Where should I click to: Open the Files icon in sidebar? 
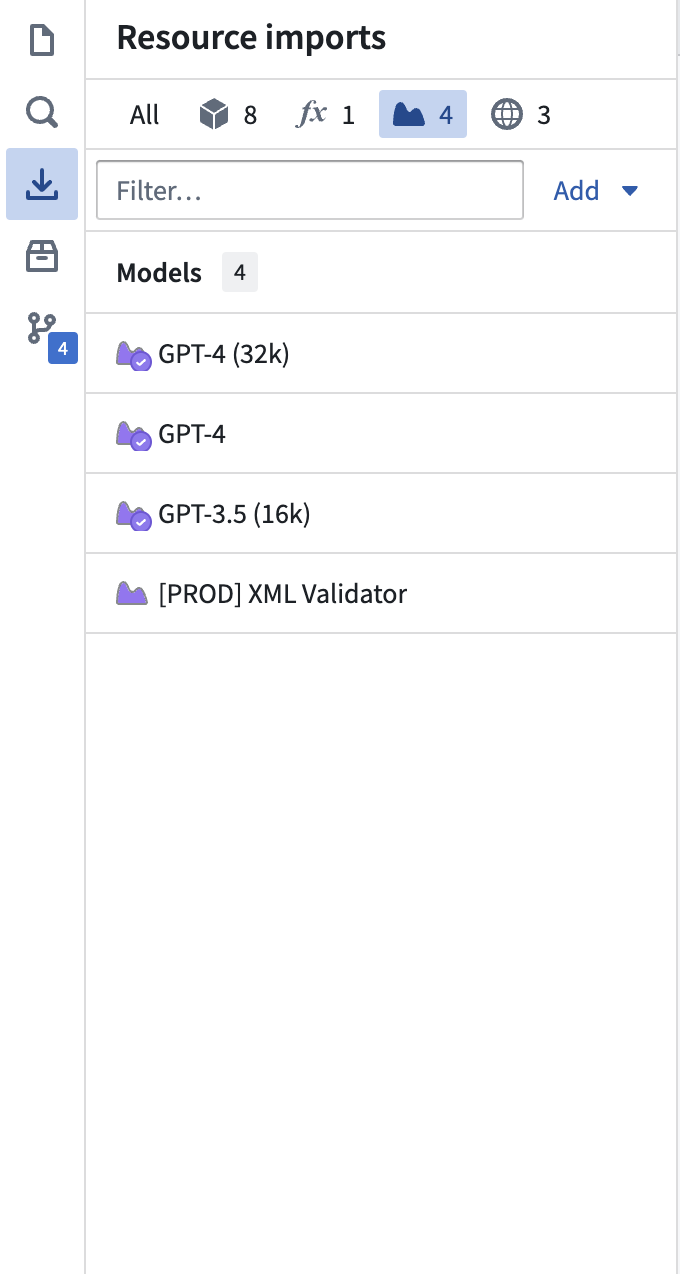(41, 41)
